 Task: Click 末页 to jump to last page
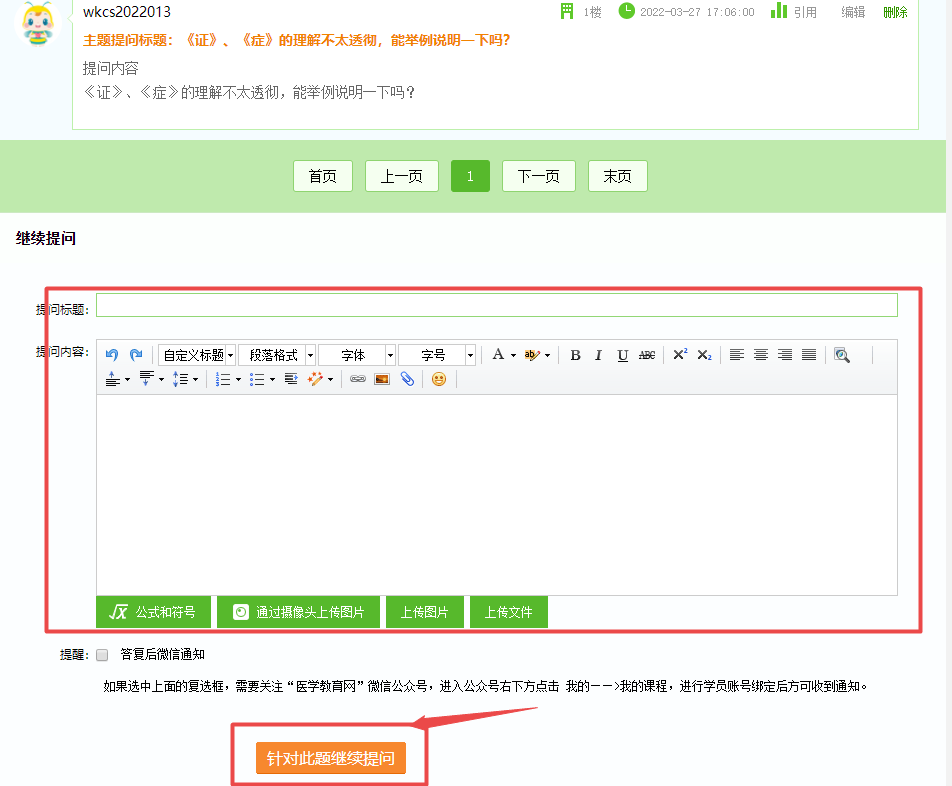[x=617, y=175]
